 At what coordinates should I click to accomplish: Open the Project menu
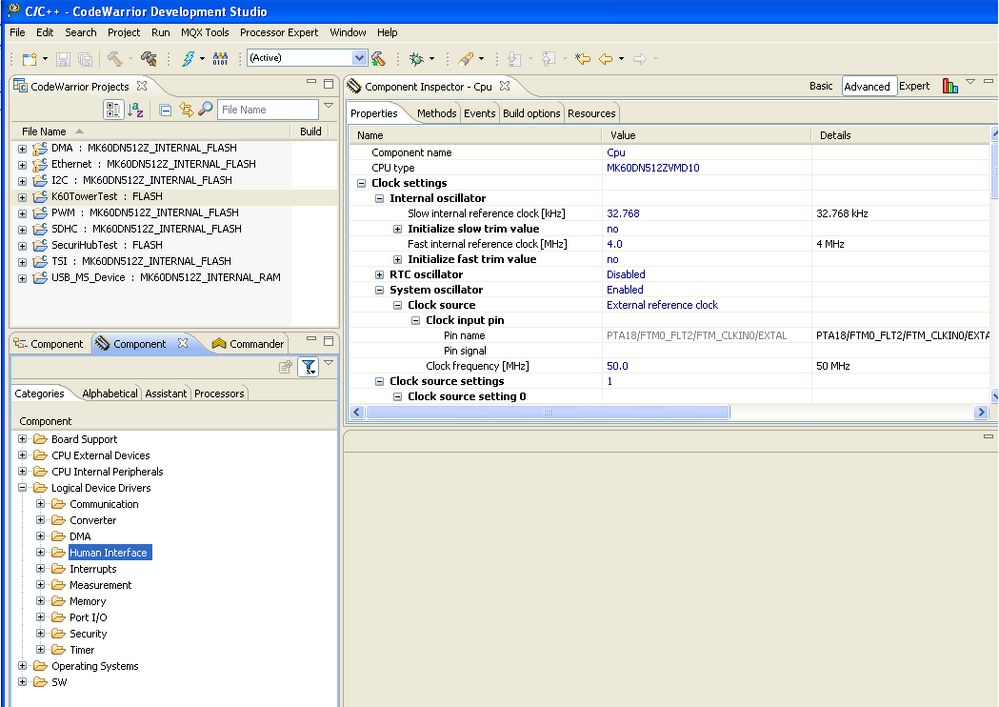pos(124,32)
